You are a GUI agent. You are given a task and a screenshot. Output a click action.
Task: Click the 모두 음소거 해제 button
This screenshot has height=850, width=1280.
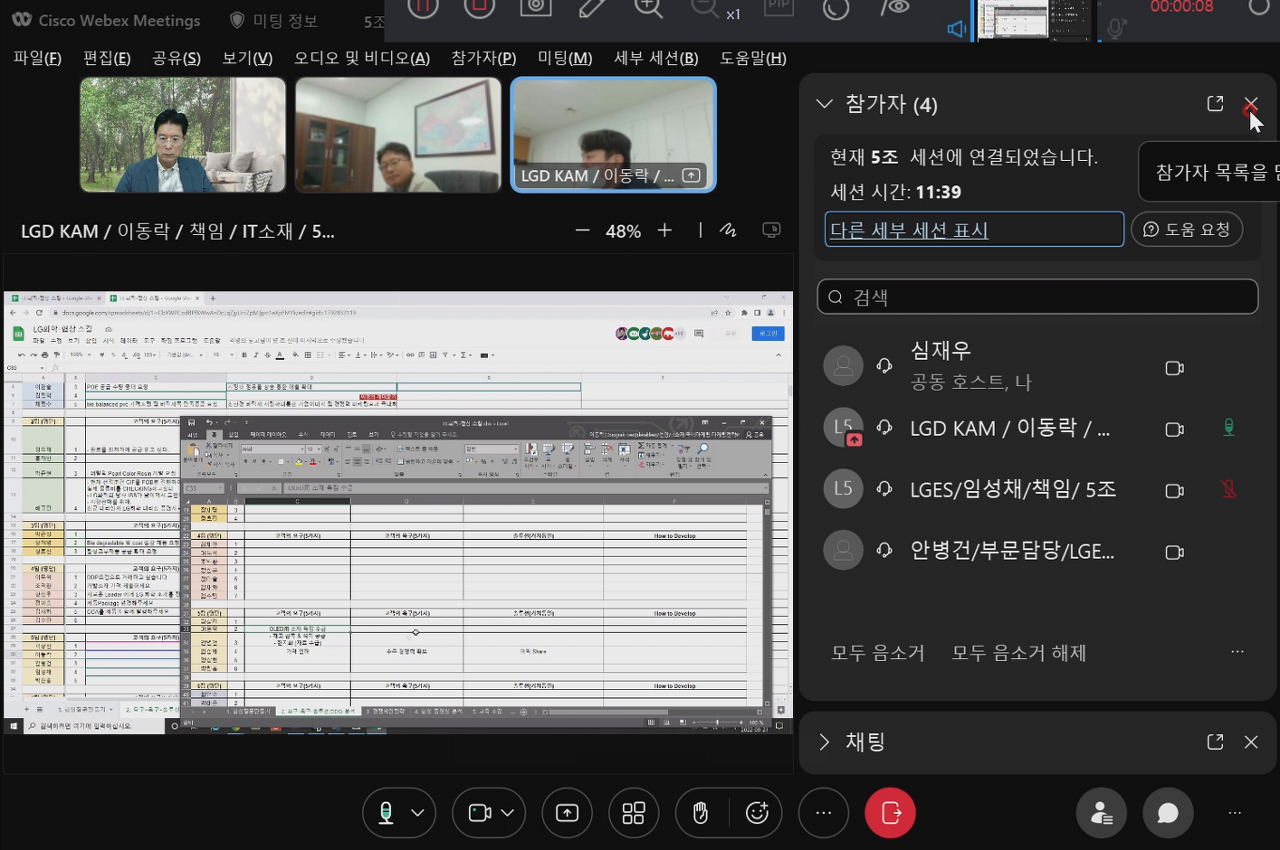click(x=1019, y=652)
